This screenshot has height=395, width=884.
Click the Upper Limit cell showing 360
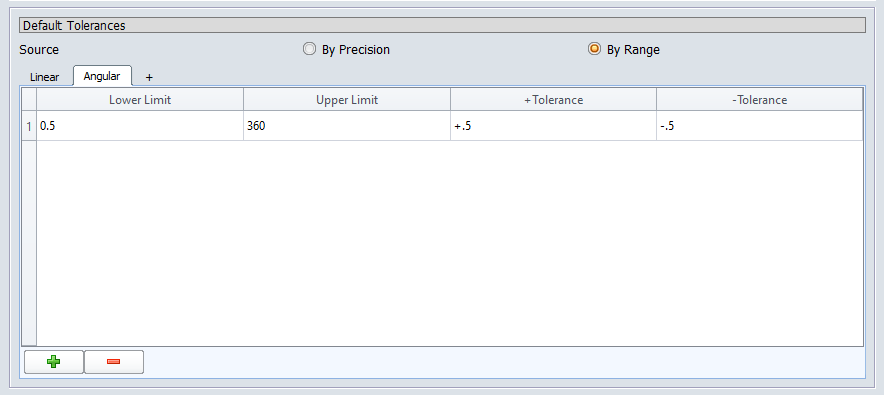[x=347, y=126]
